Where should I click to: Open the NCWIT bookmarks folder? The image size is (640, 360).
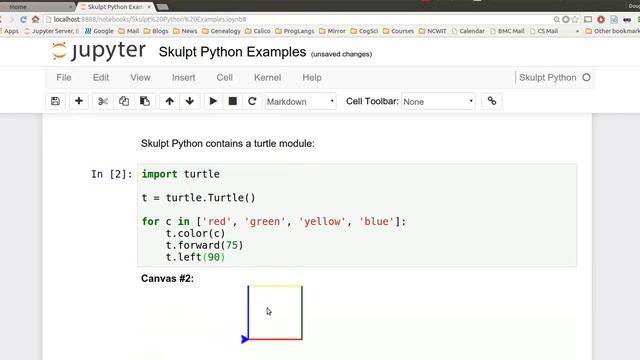(433, 31)
